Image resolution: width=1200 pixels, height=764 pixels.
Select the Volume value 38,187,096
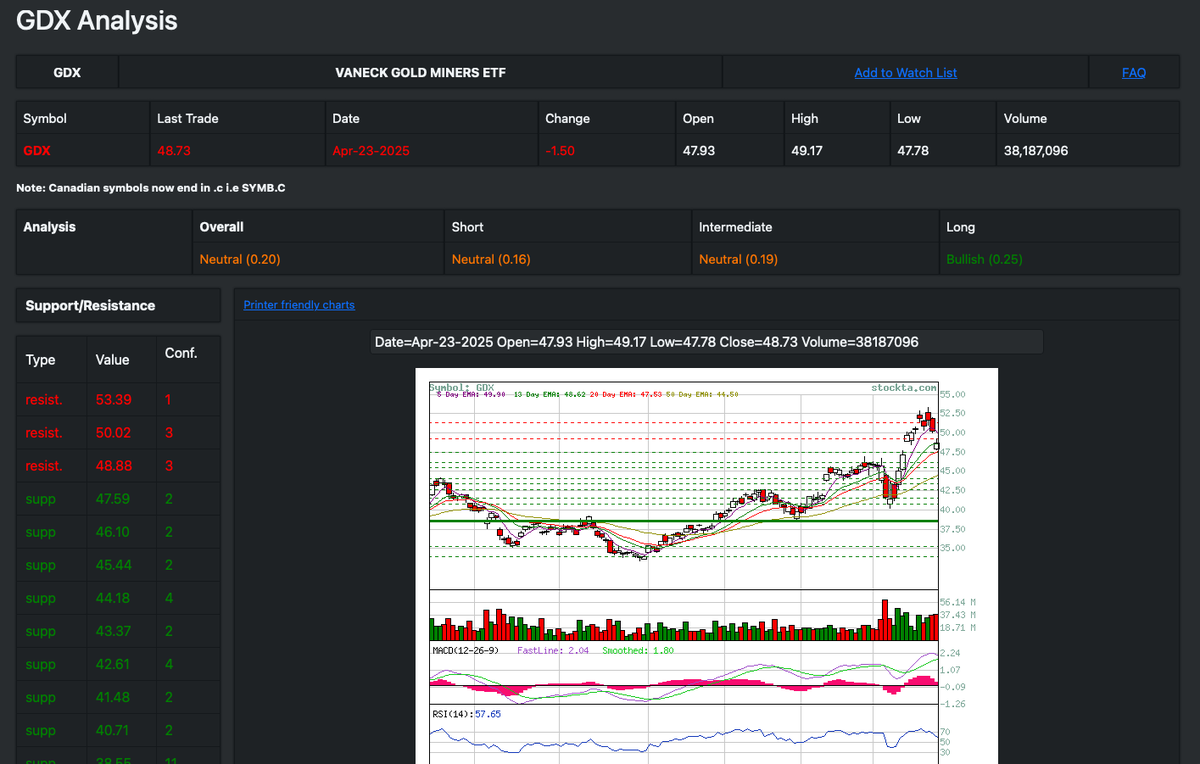1036,151
